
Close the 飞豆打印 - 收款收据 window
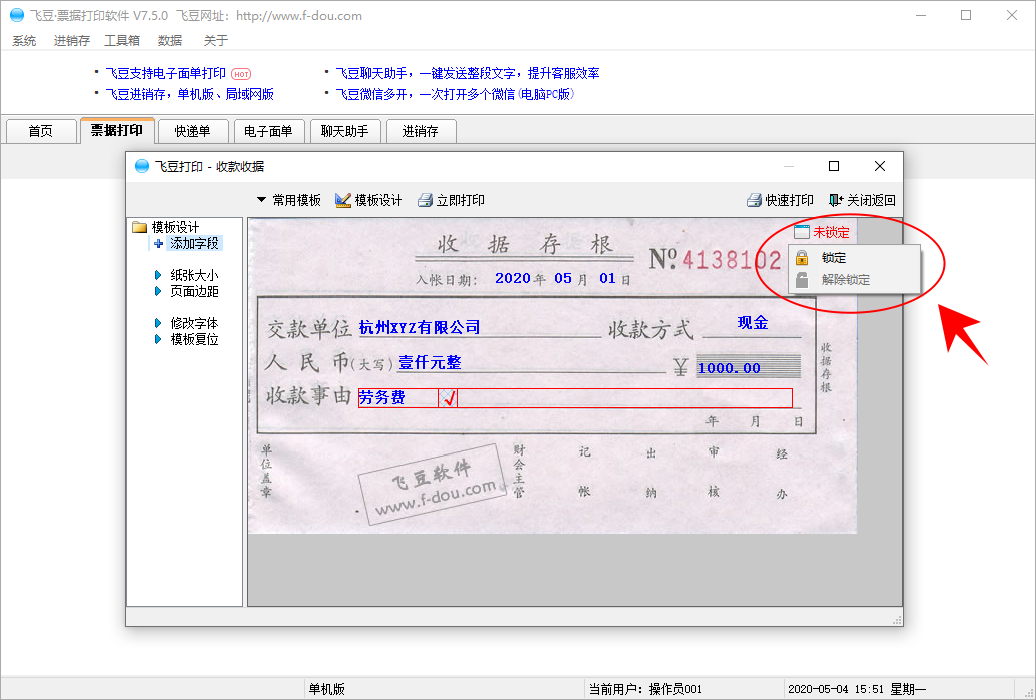click(x=879, y=166)
